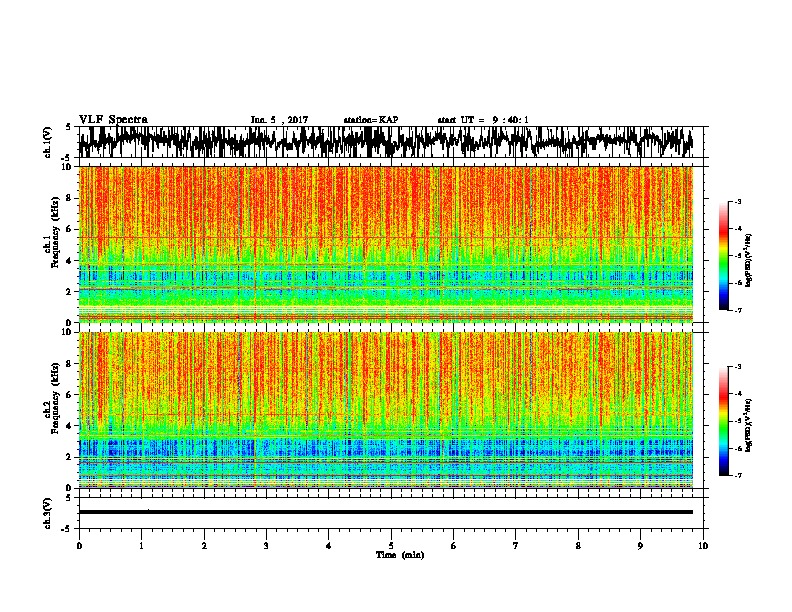Click the "ch.1(V)" waveform axis label
The width and height of the screenshot is (792, 612).
coord(47,142)
